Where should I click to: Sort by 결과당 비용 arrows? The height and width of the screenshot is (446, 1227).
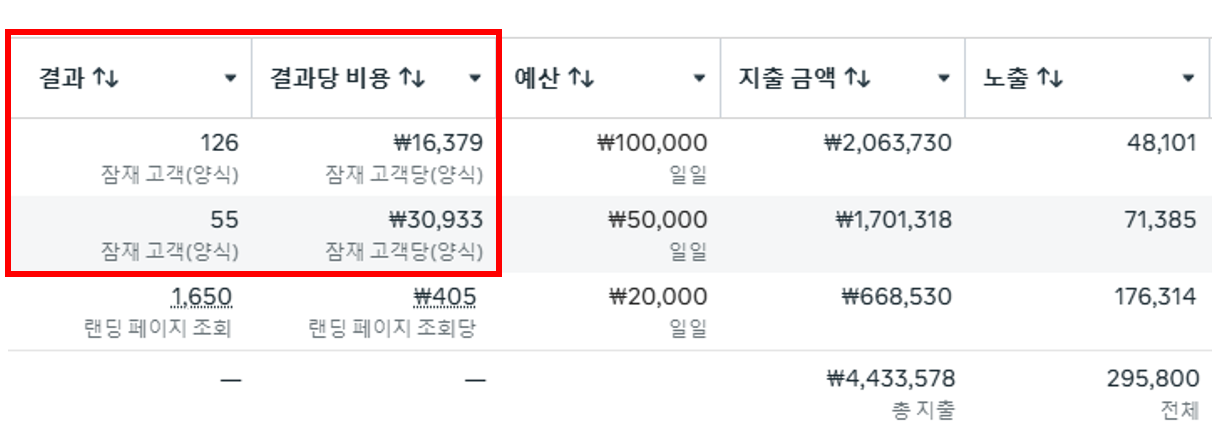(x=413, y=78)
